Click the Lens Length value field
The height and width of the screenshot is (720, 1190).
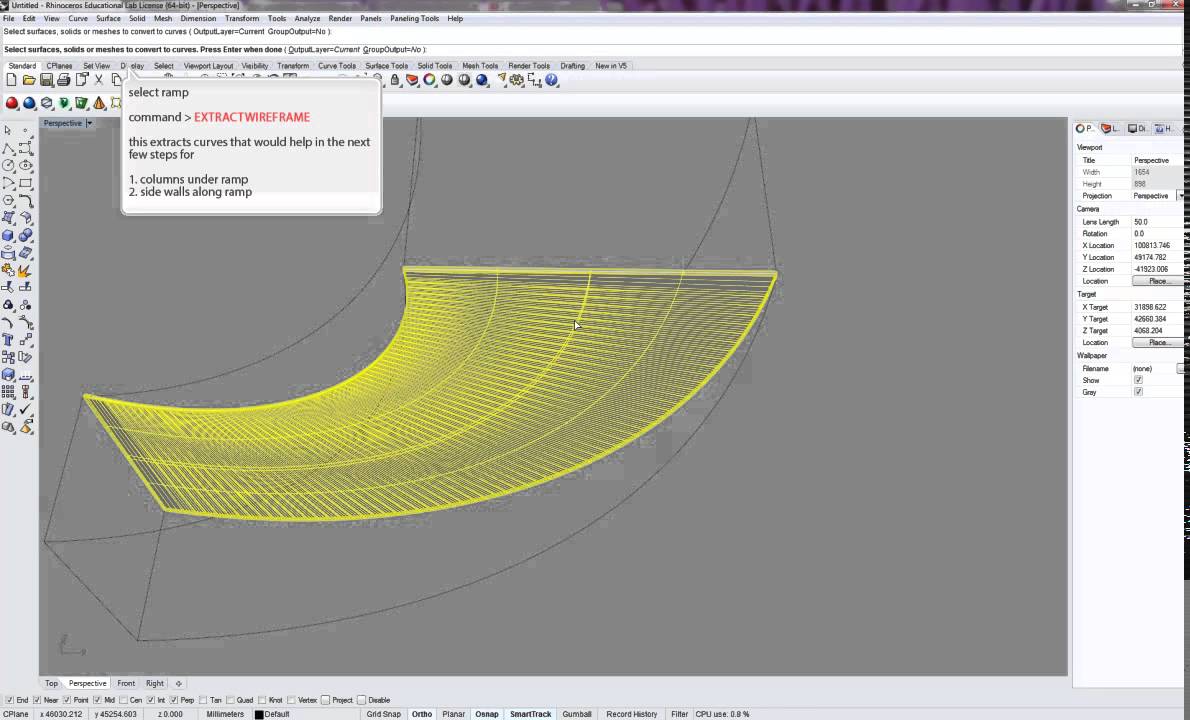(x=1157, y=222)
